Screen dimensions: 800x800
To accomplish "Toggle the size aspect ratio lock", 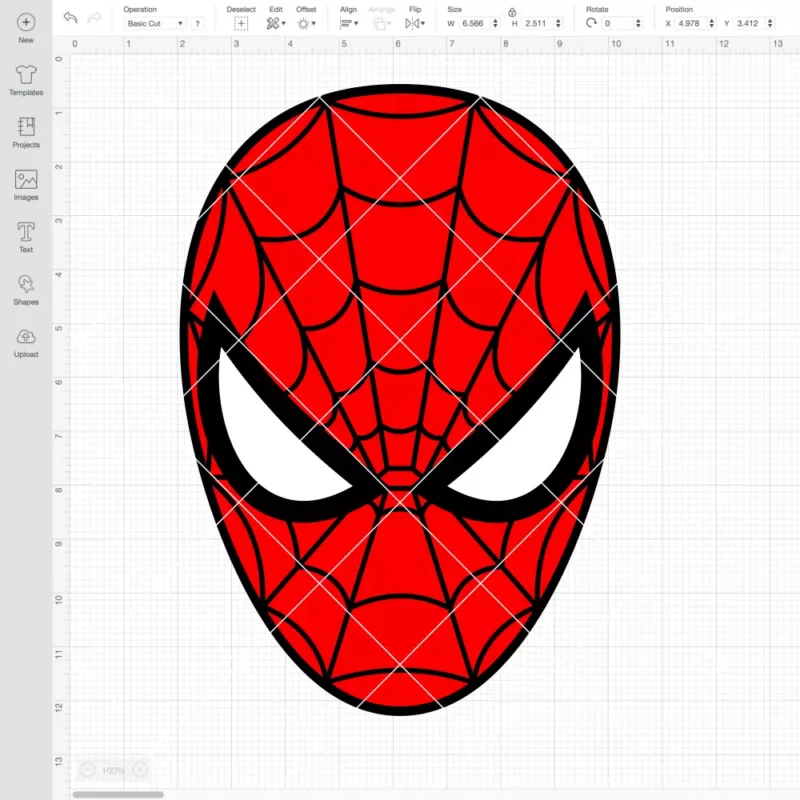I will (512, 12).
